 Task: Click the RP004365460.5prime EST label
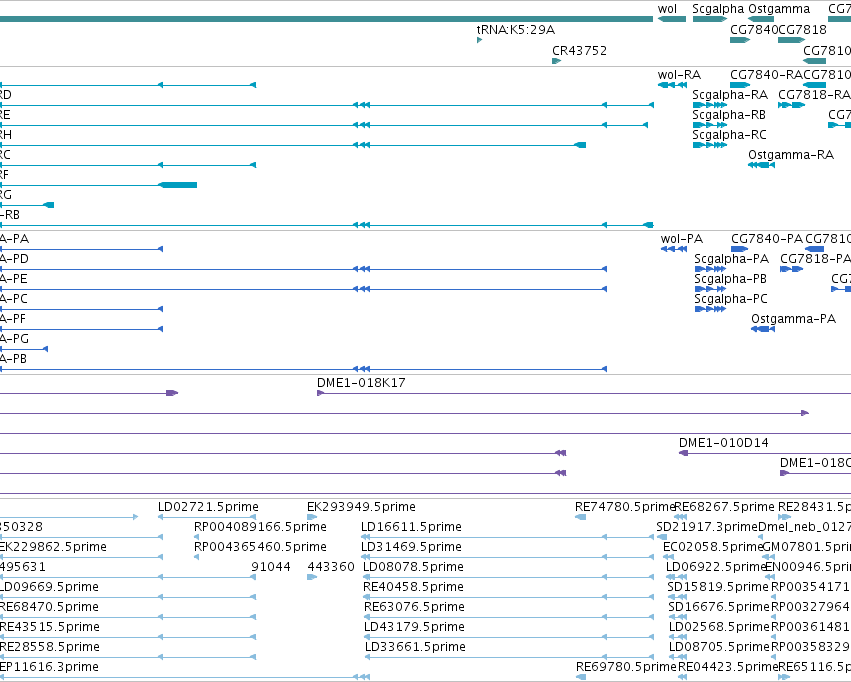260,547
